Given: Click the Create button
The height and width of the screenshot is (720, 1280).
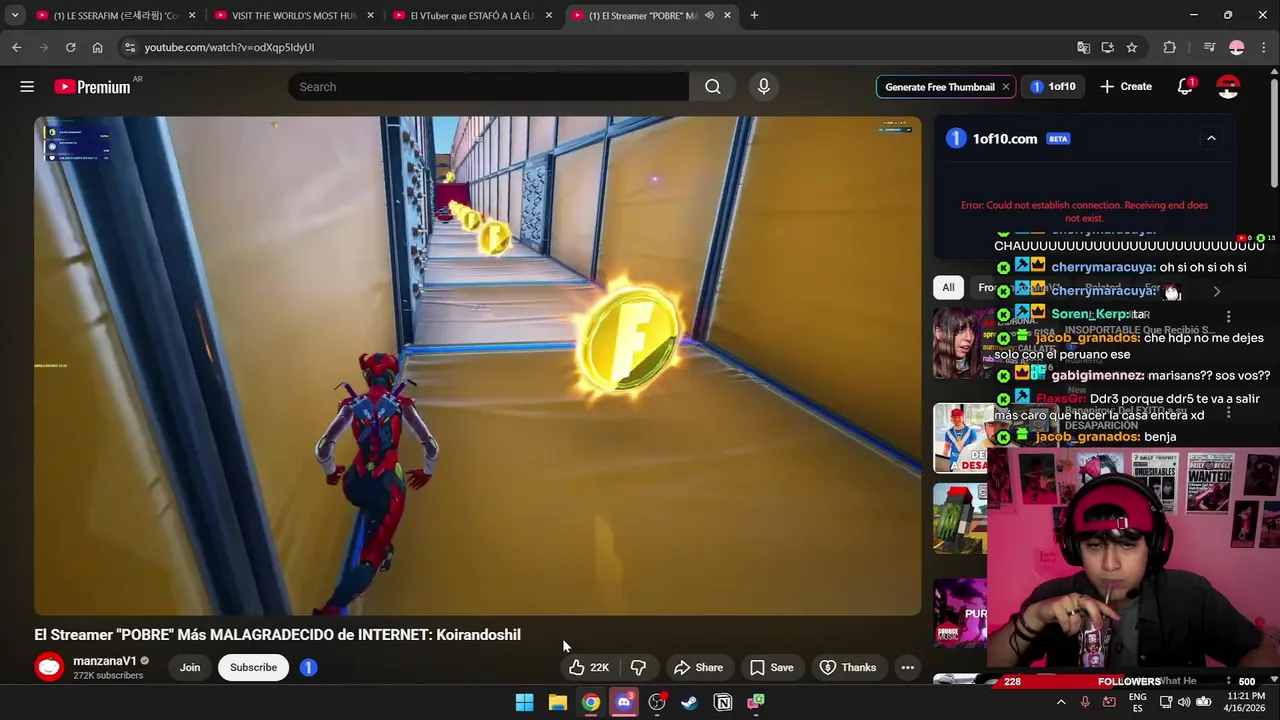Looking at the screenshot, I should 1126,87.
